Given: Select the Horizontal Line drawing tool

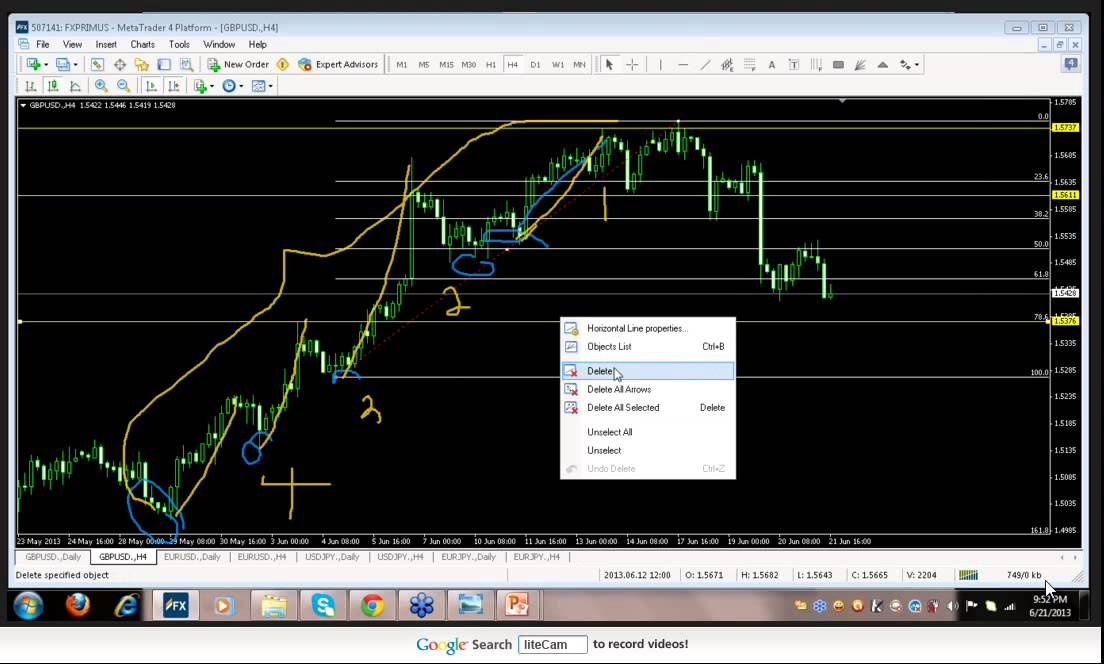Looking at the screenshot, I should click(x=683, y=64).
